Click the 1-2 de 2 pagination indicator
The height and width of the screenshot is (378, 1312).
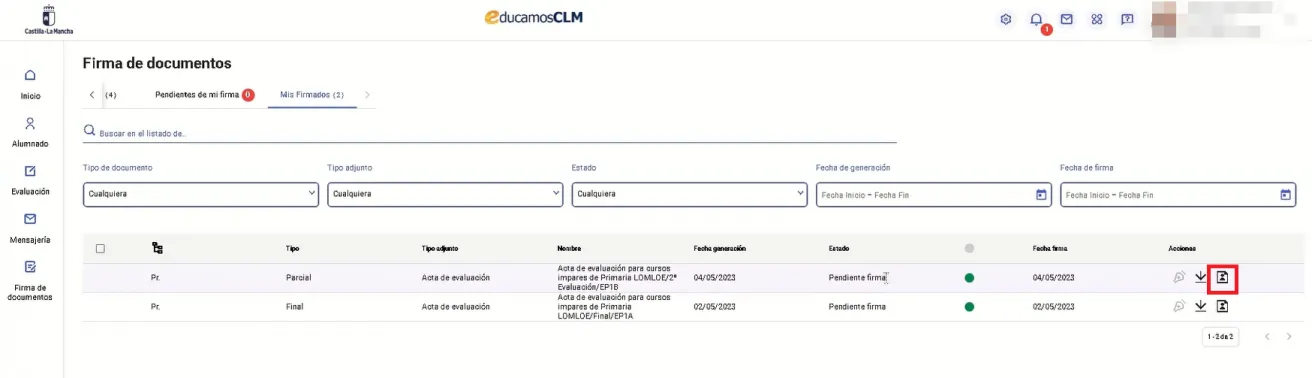click(1220, 336)
